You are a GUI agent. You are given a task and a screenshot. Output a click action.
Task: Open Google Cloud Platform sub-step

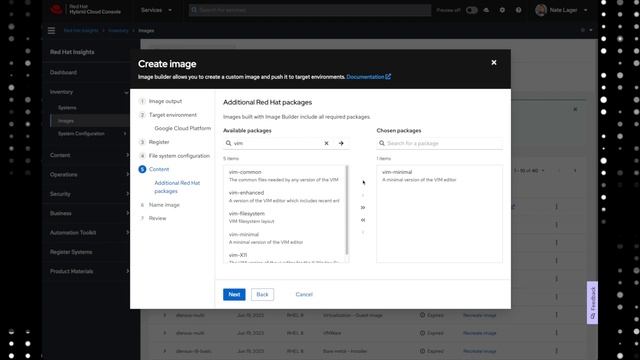(182, 128)
